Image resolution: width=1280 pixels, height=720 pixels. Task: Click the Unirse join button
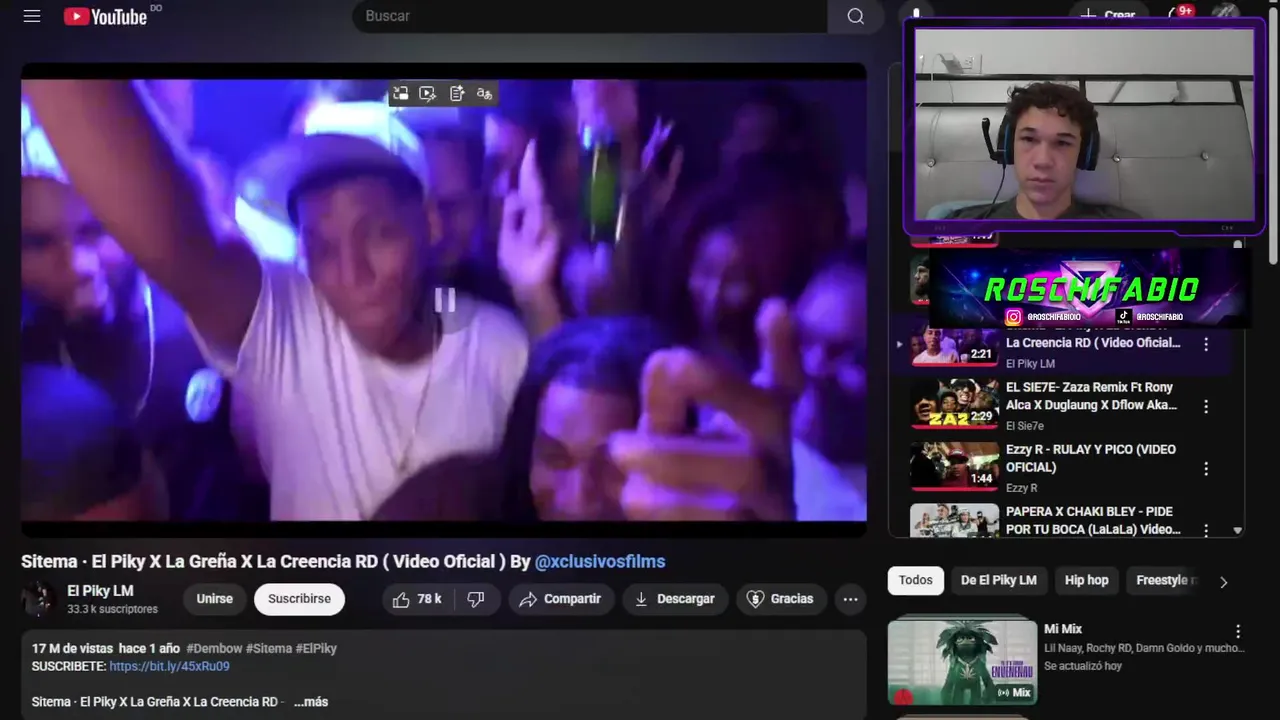214,599
